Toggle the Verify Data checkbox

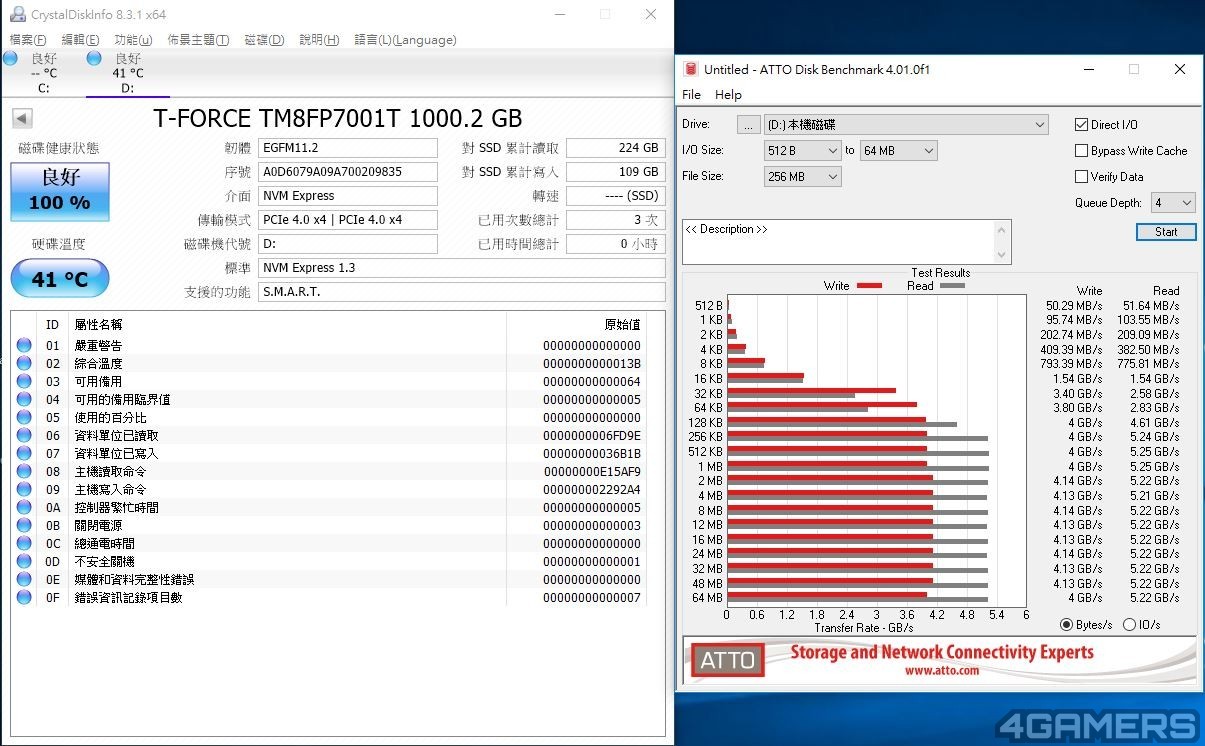(x=1081, y=177)
